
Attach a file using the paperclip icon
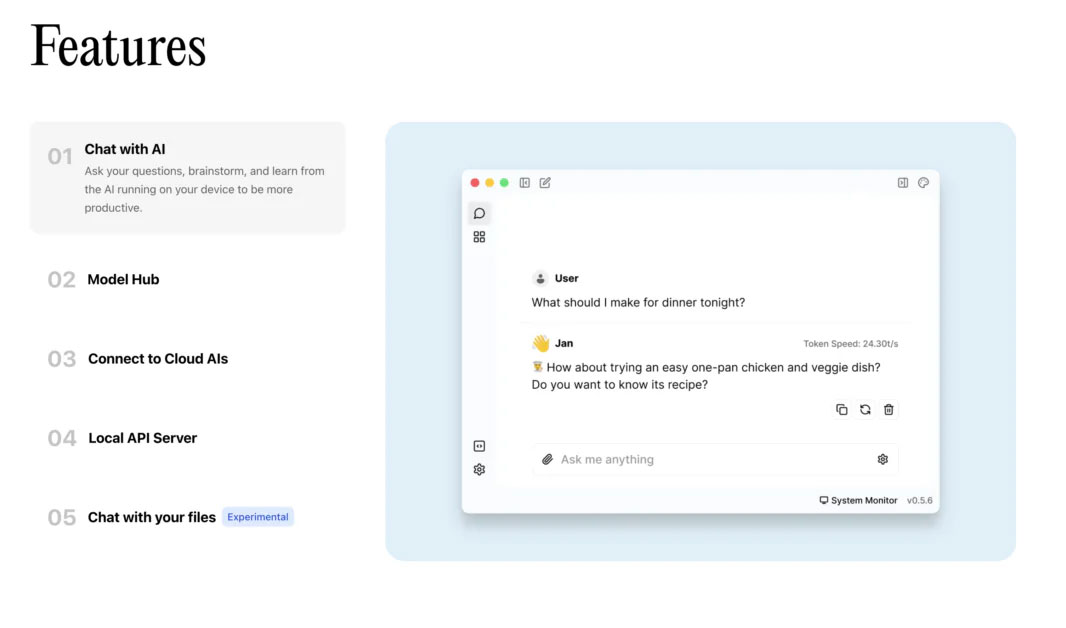pyautogui.click(x=547, y=460)
